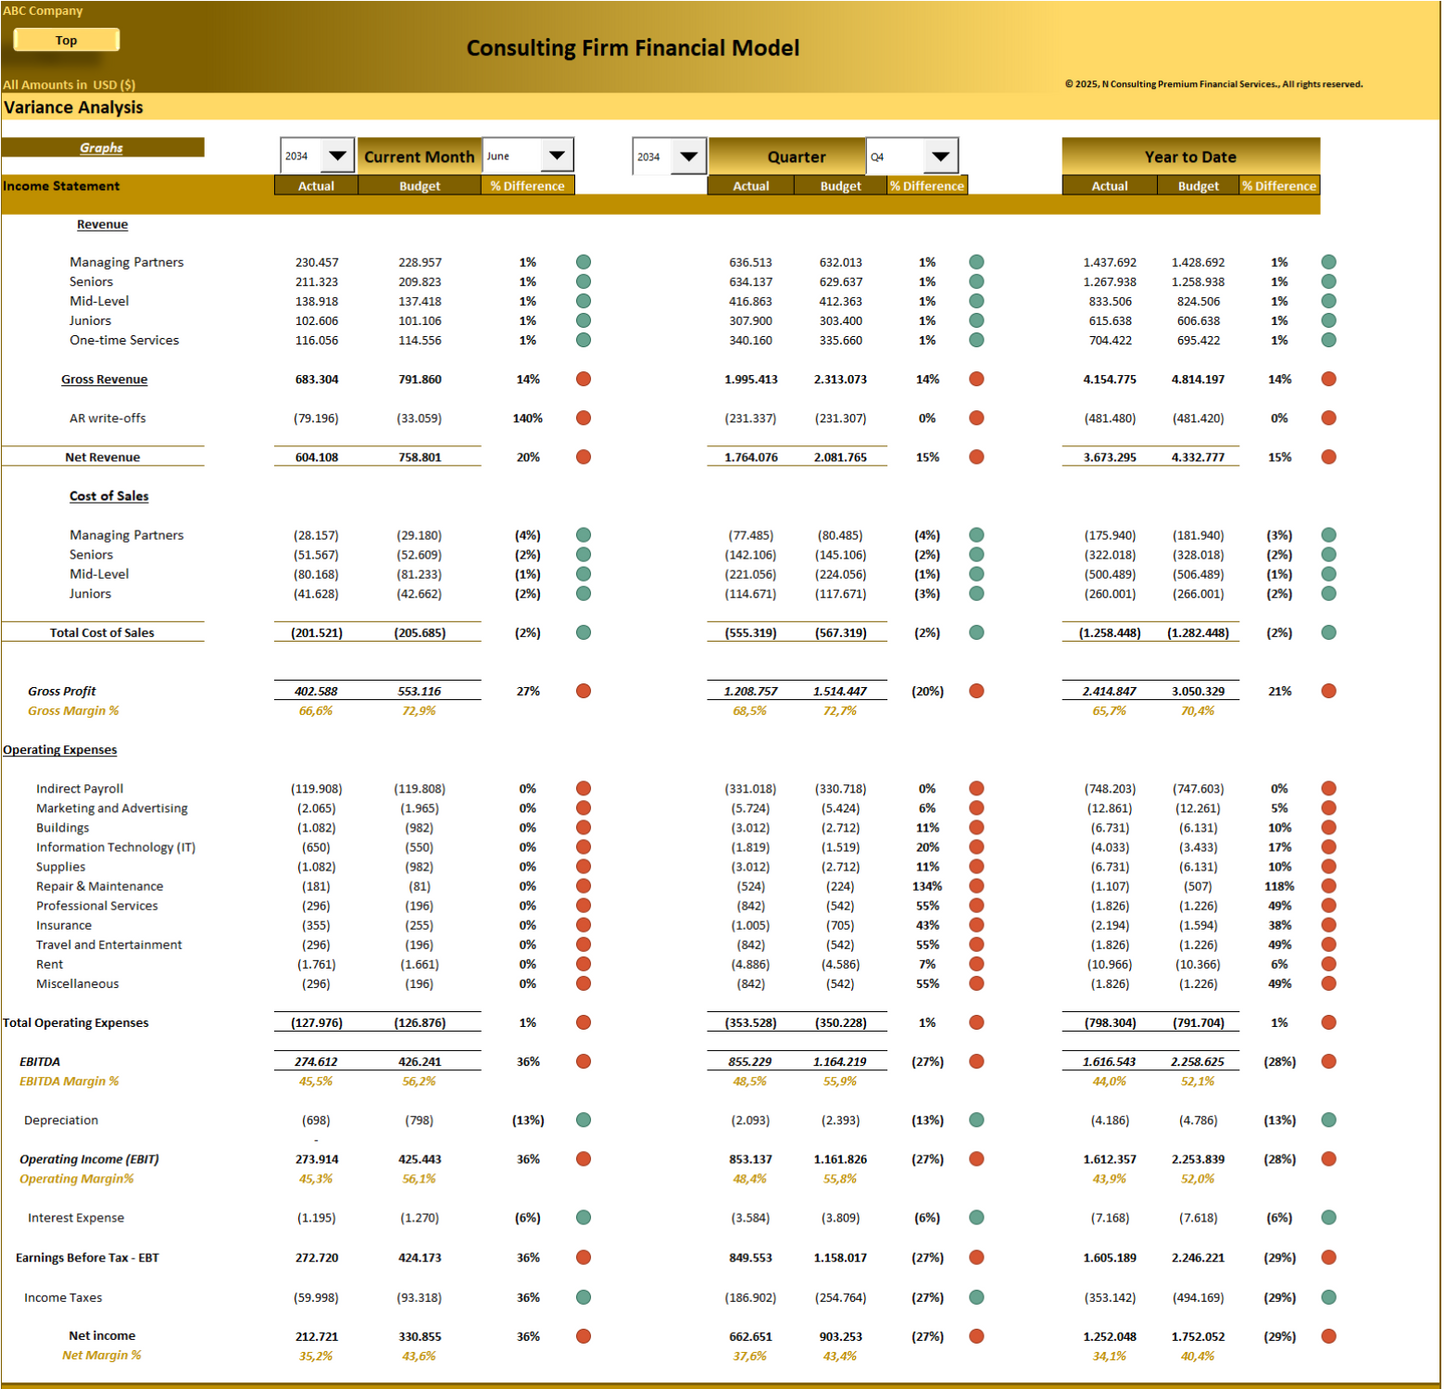The width and height of the screenshot is (1445, 1389).
Task: Select the Net Margin % label
Action: (x=102, y=1355)
